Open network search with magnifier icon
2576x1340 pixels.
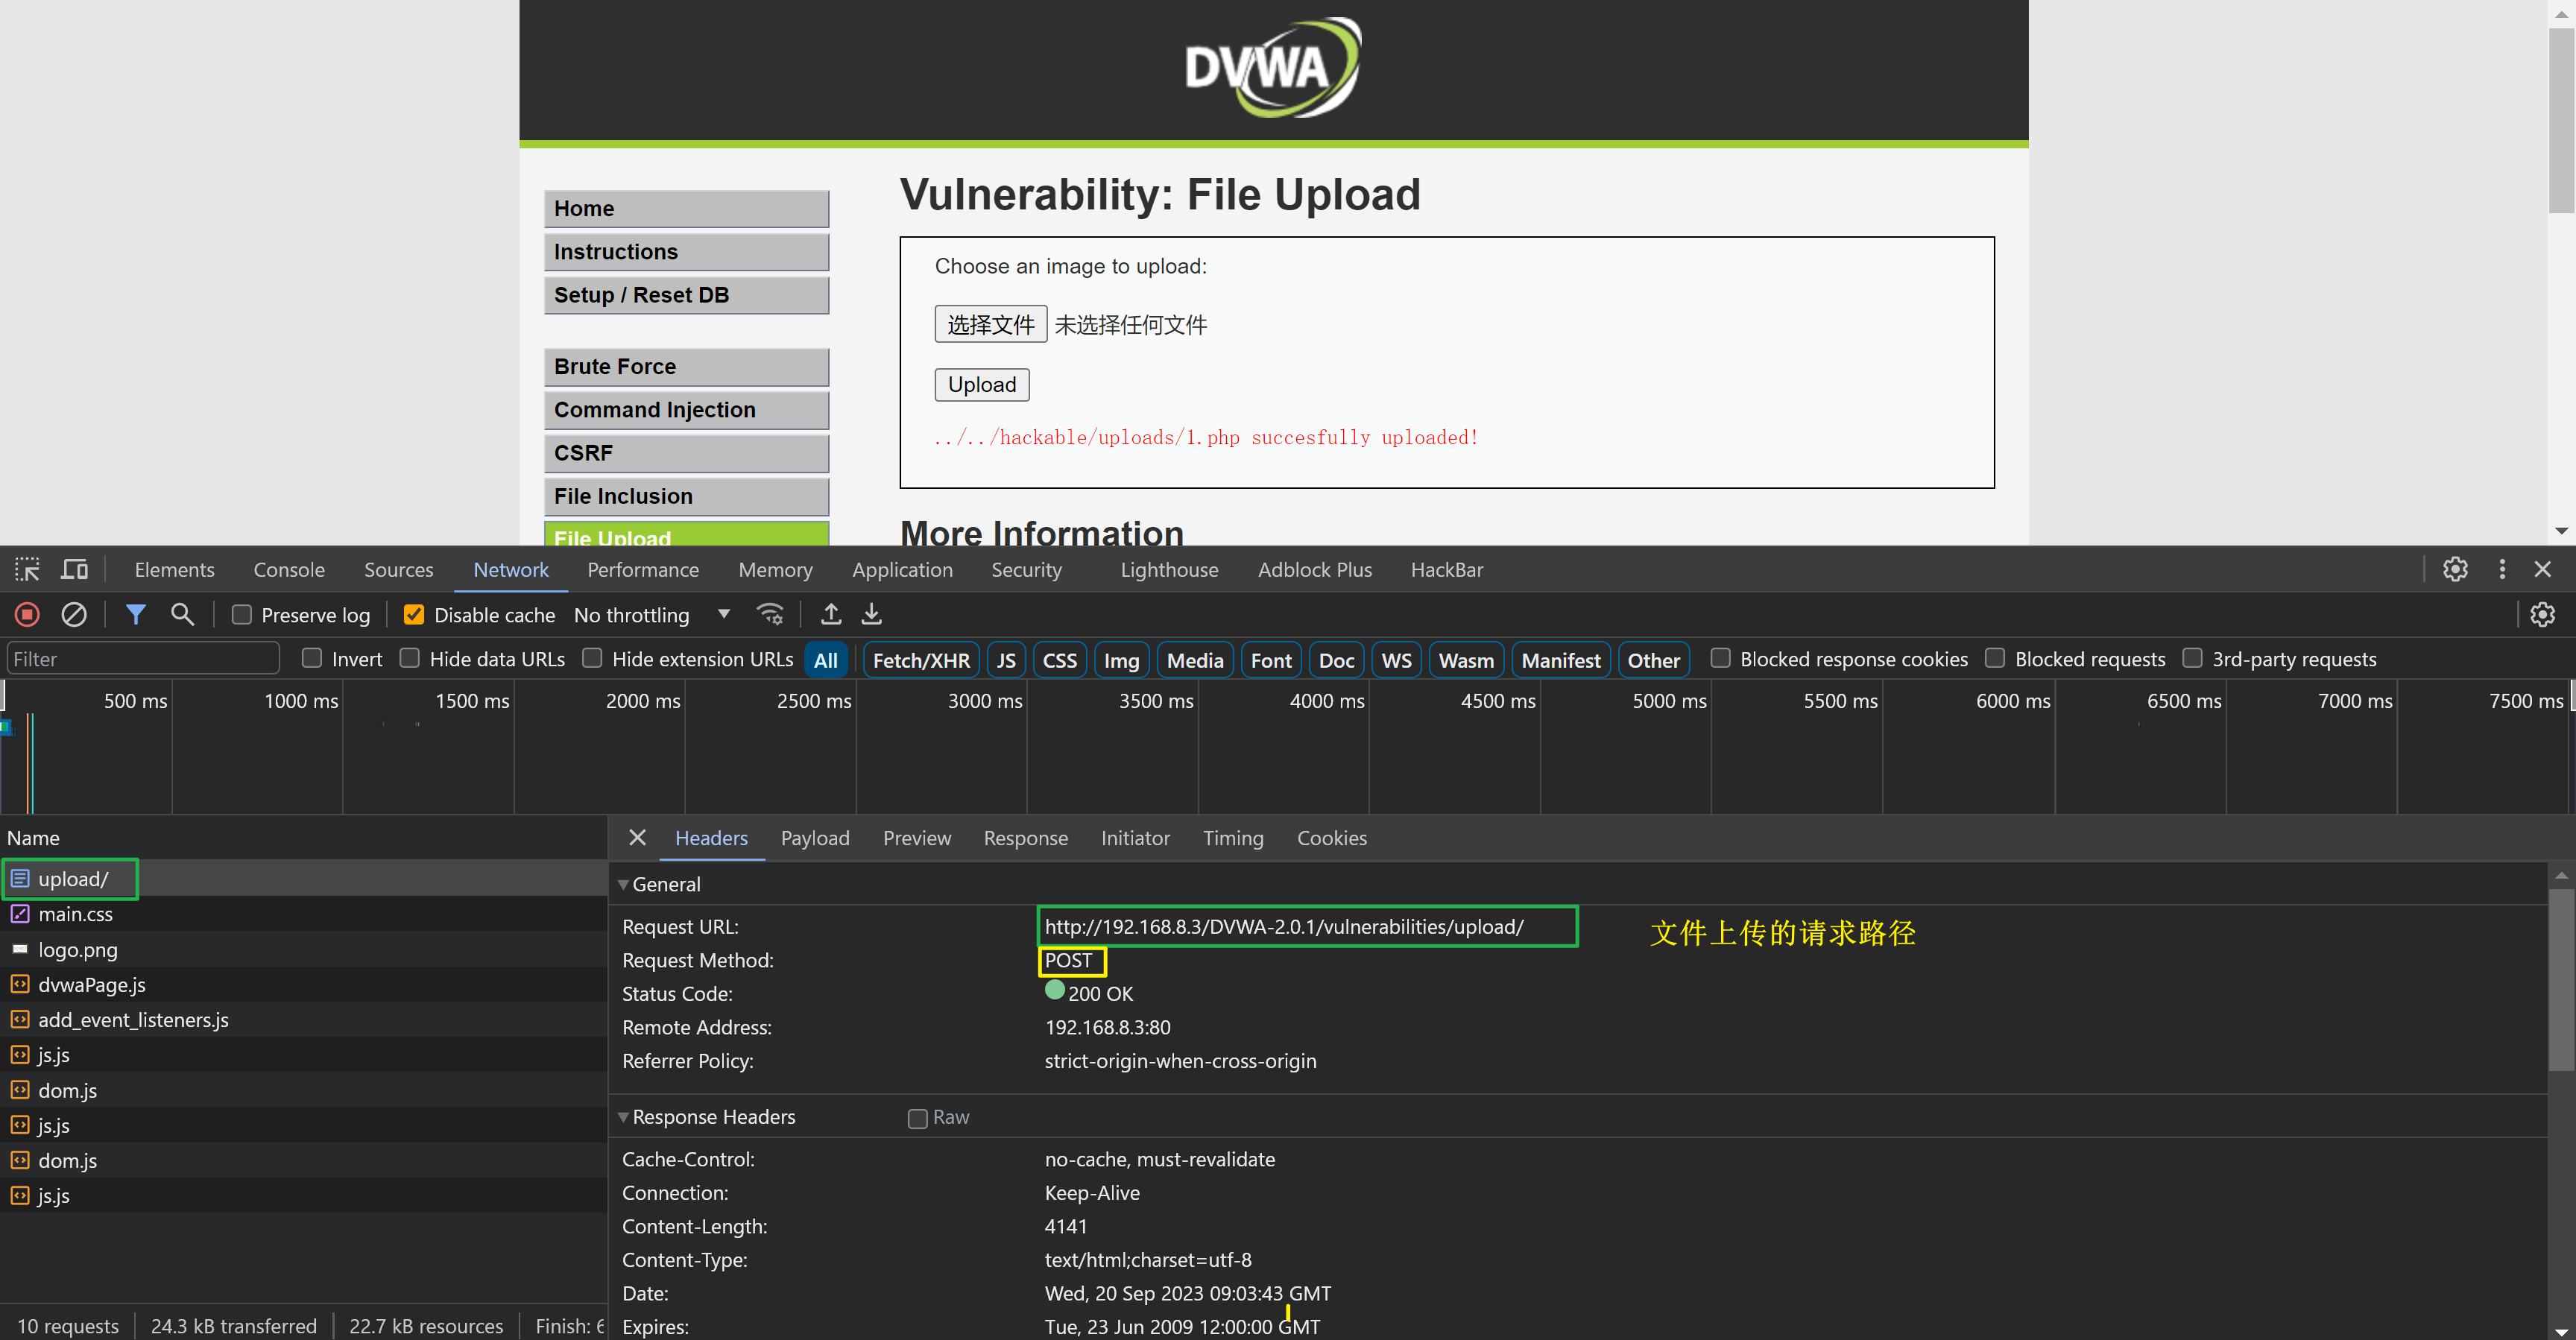pyautogui.click(x=182, y=614)
